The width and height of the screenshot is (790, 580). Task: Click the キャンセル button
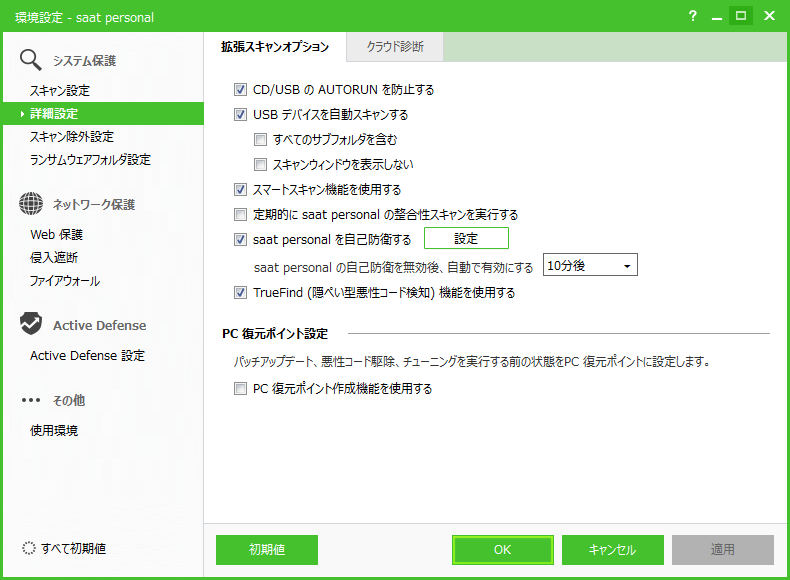tap(613, 550)
